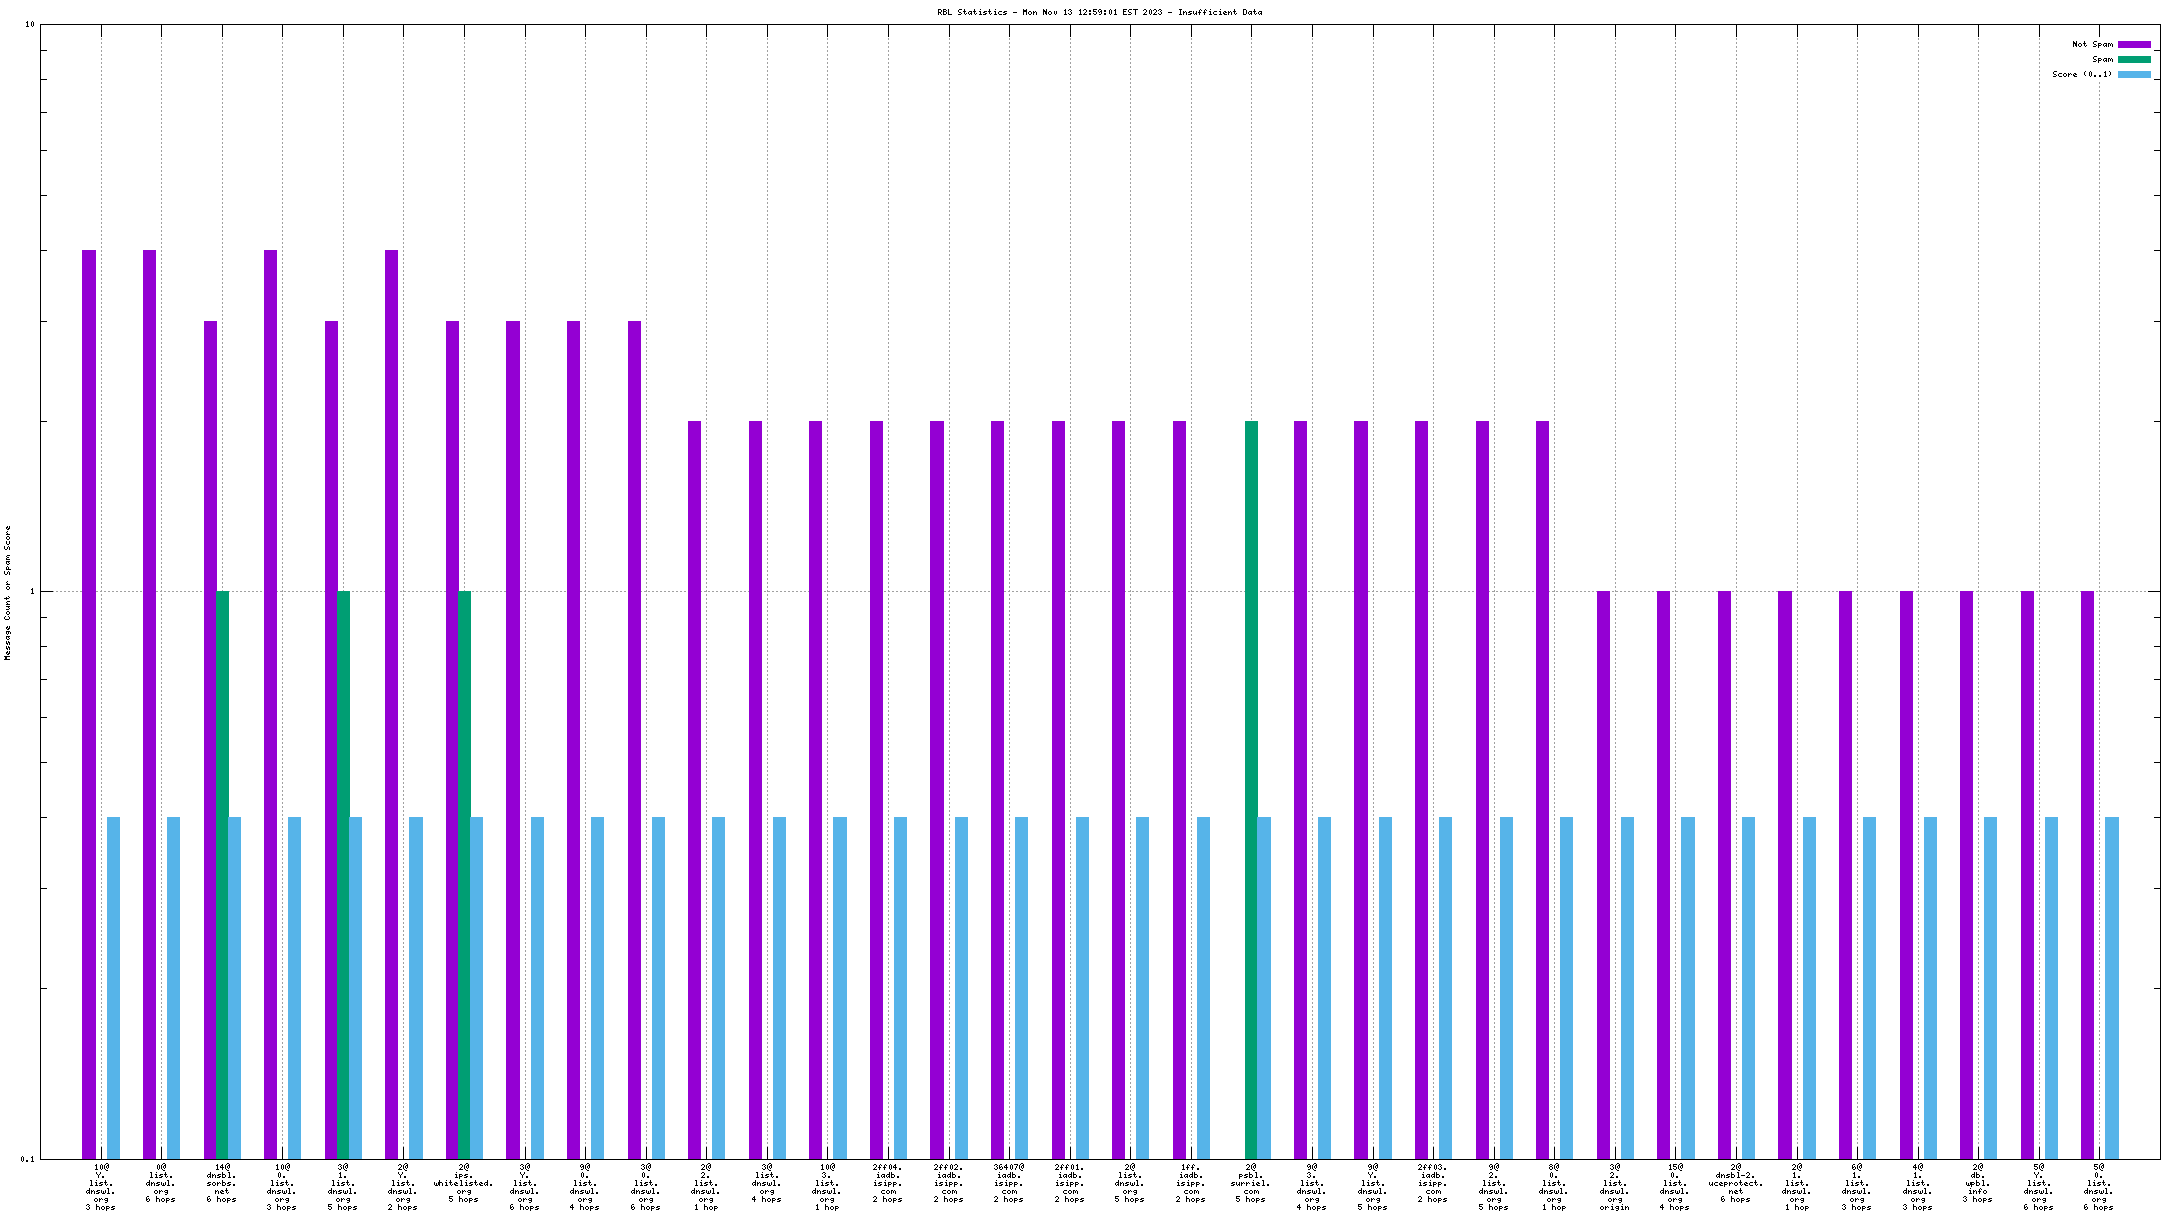Click the y-axis tick label 1
2176x1224 pixels.
point(32,592)
